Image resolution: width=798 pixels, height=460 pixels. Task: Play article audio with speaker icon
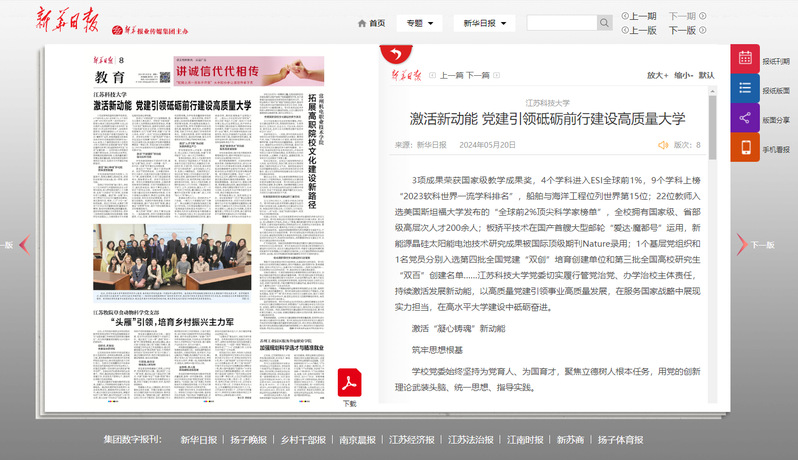tap(662, 145)
